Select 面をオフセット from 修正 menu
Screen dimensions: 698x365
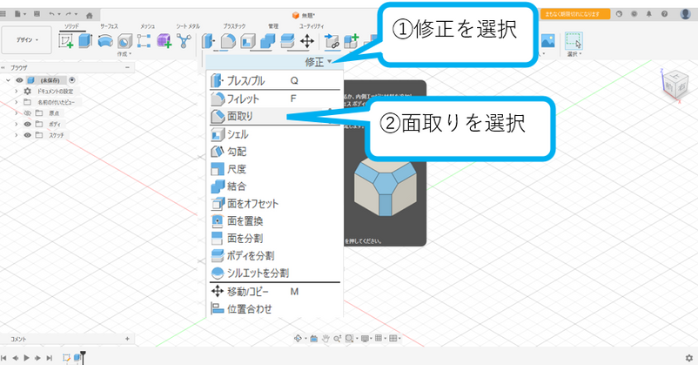[275, 203]
